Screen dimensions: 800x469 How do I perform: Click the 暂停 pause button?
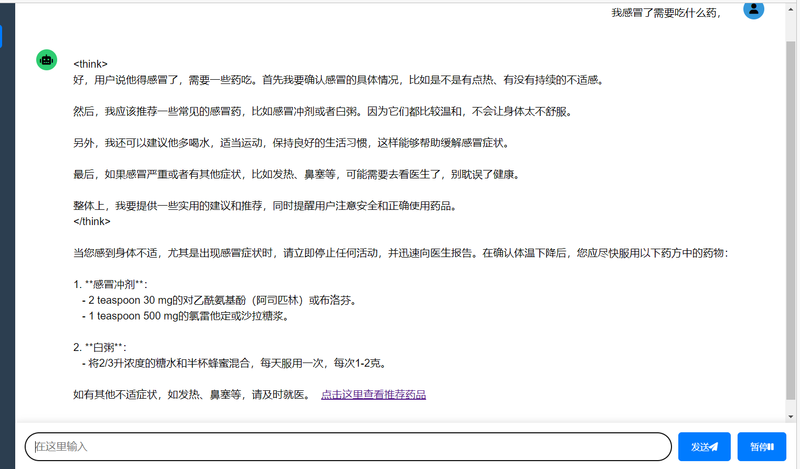tap(762, 447)
